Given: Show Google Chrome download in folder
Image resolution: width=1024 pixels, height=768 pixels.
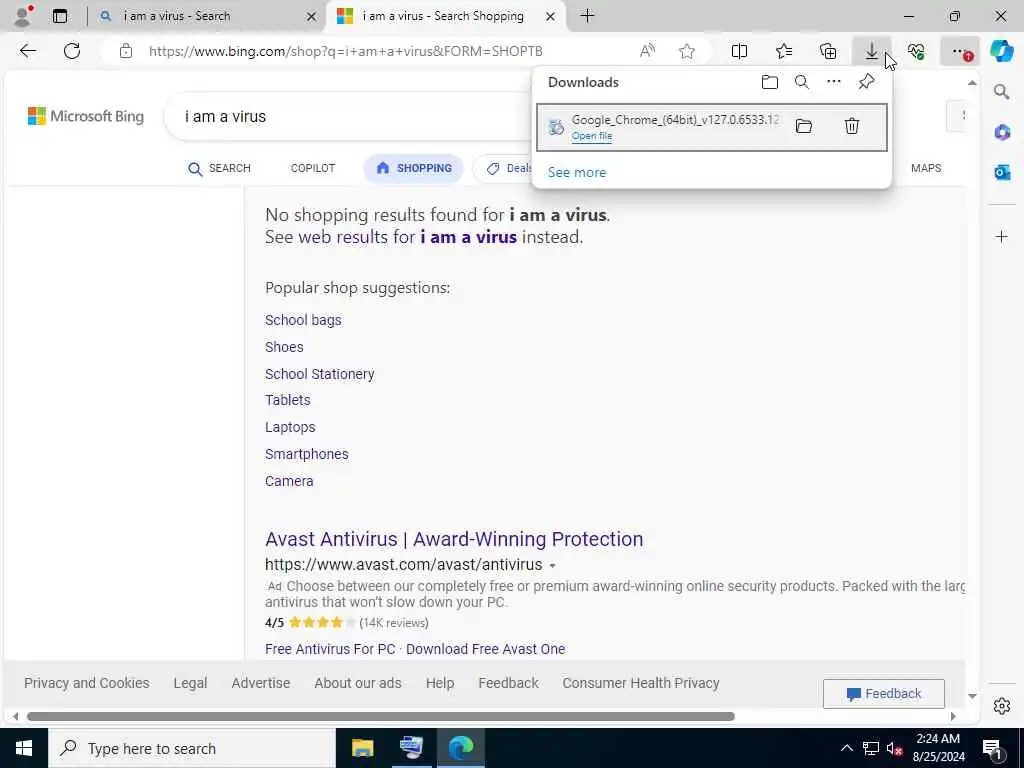Looking at the screenshot, I should click(804, 126).
